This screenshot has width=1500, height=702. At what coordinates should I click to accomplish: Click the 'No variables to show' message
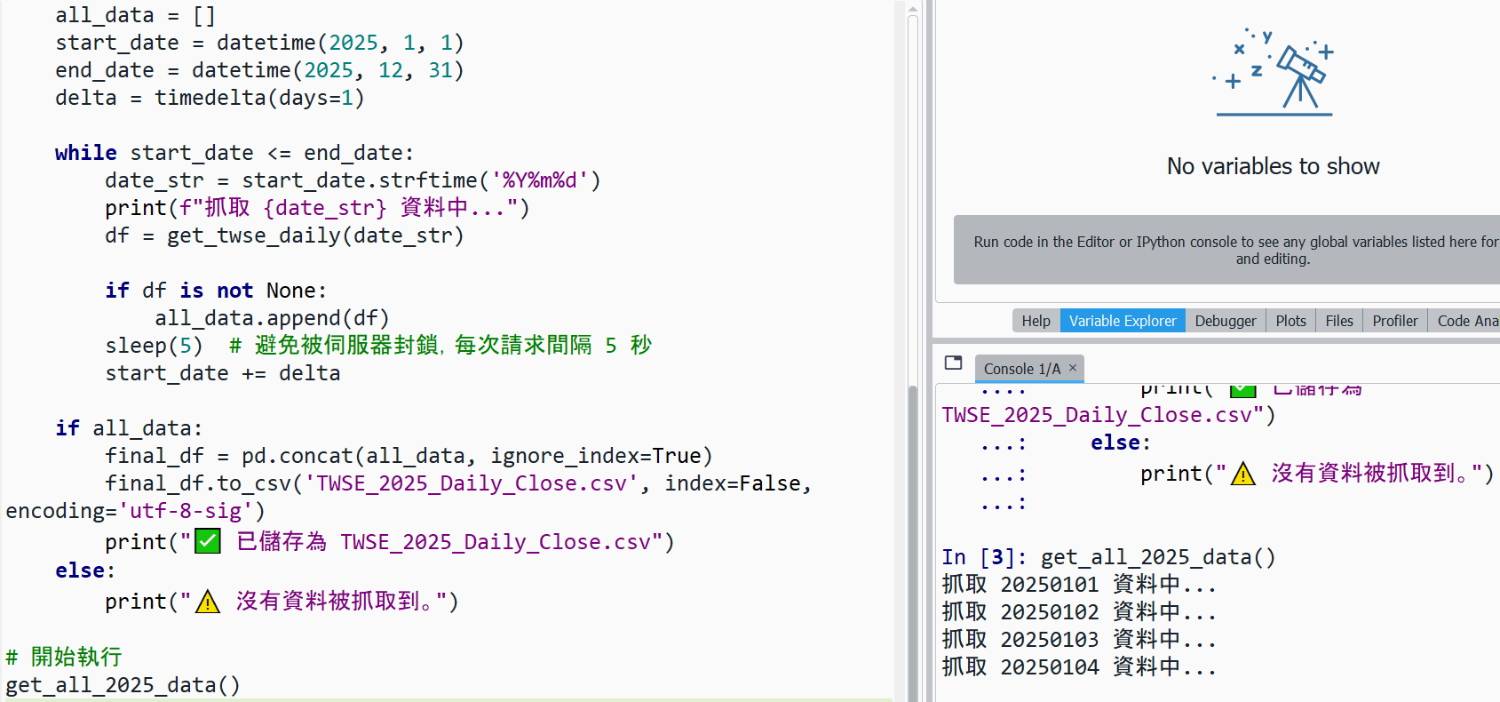[1273, 166]
